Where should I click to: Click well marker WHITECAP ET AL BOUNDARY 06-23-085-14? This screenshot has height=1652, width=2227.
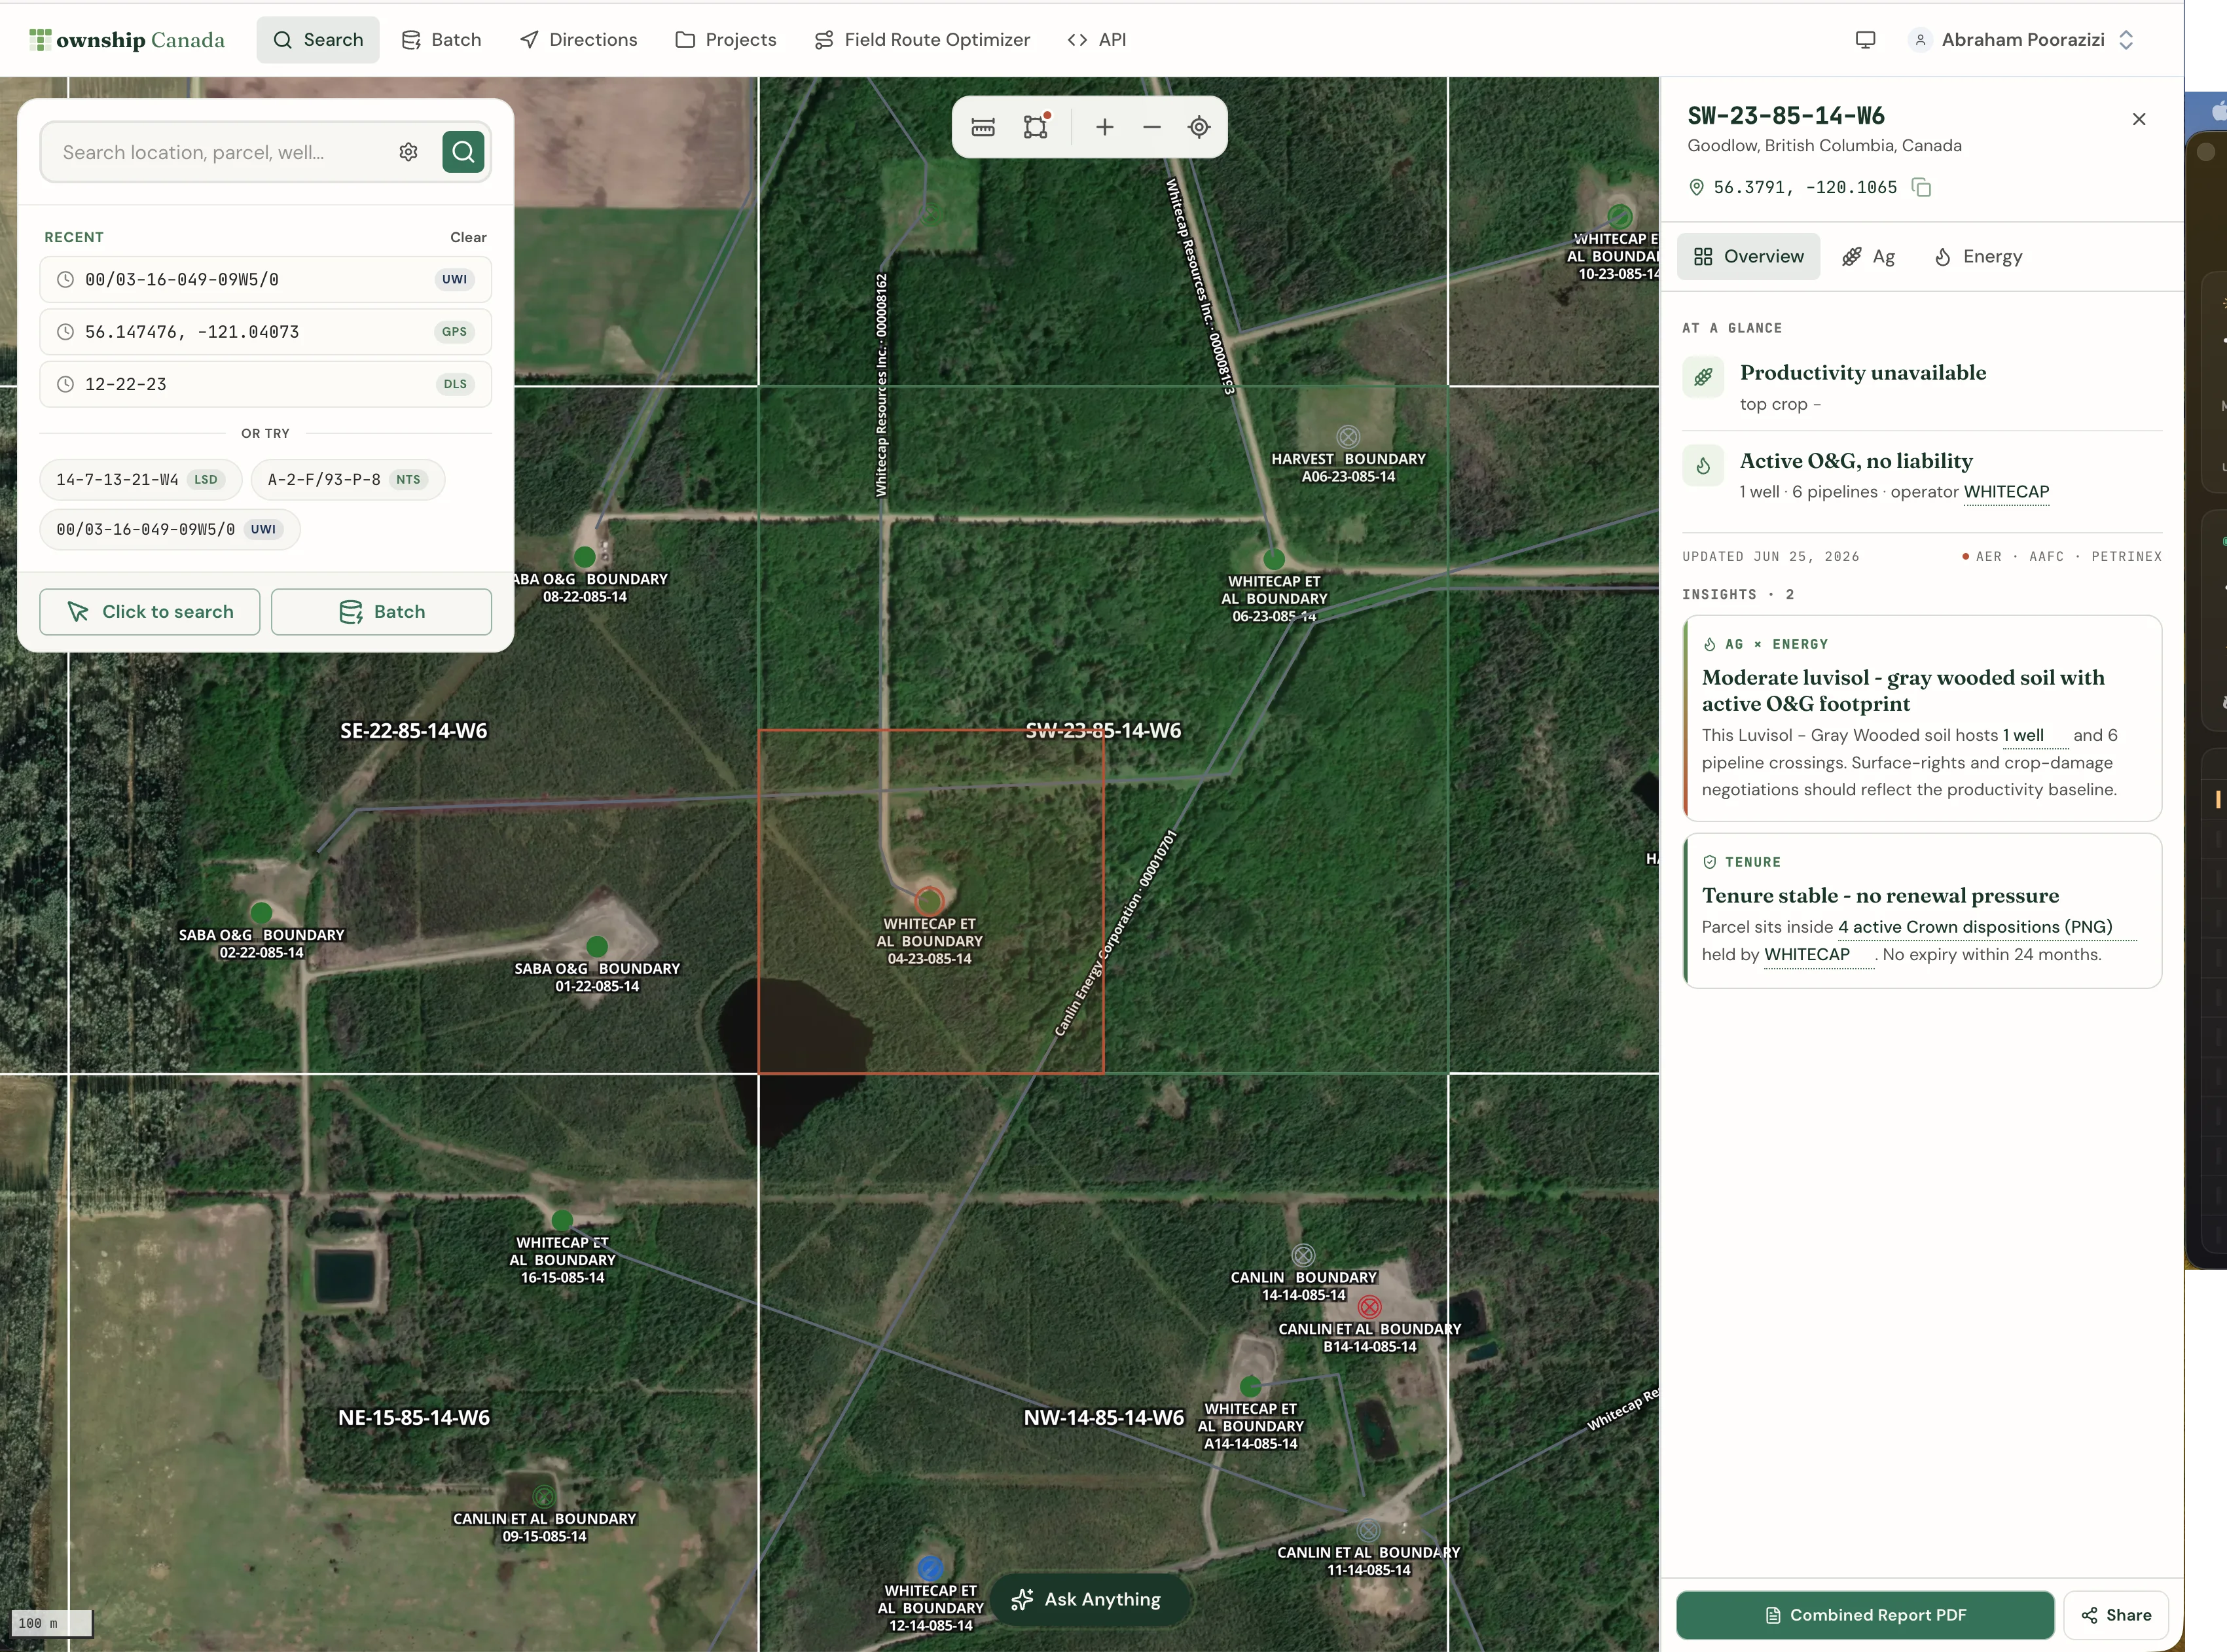coord(1274,559)
